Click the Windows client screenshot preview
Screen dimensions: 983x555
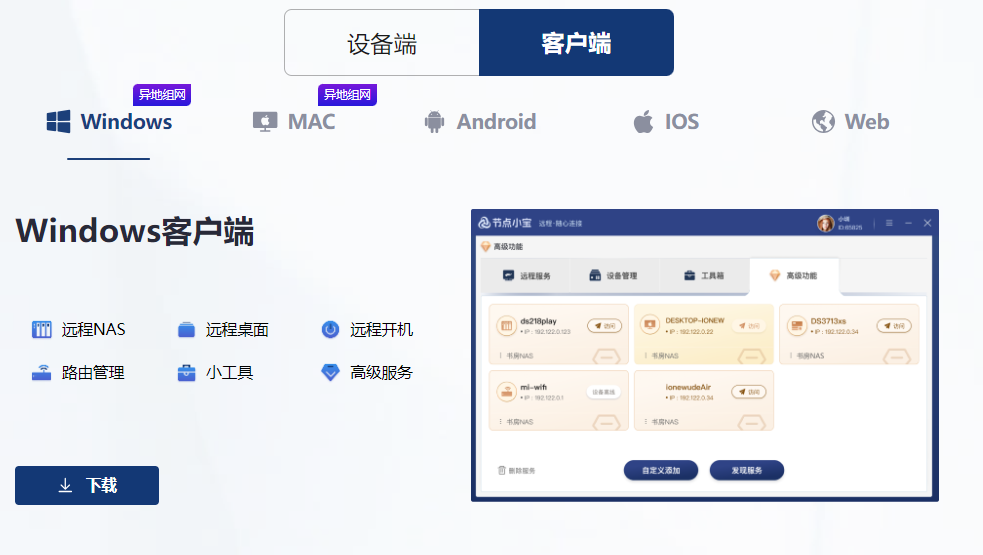pyautogui.click(x=704, y=355)
